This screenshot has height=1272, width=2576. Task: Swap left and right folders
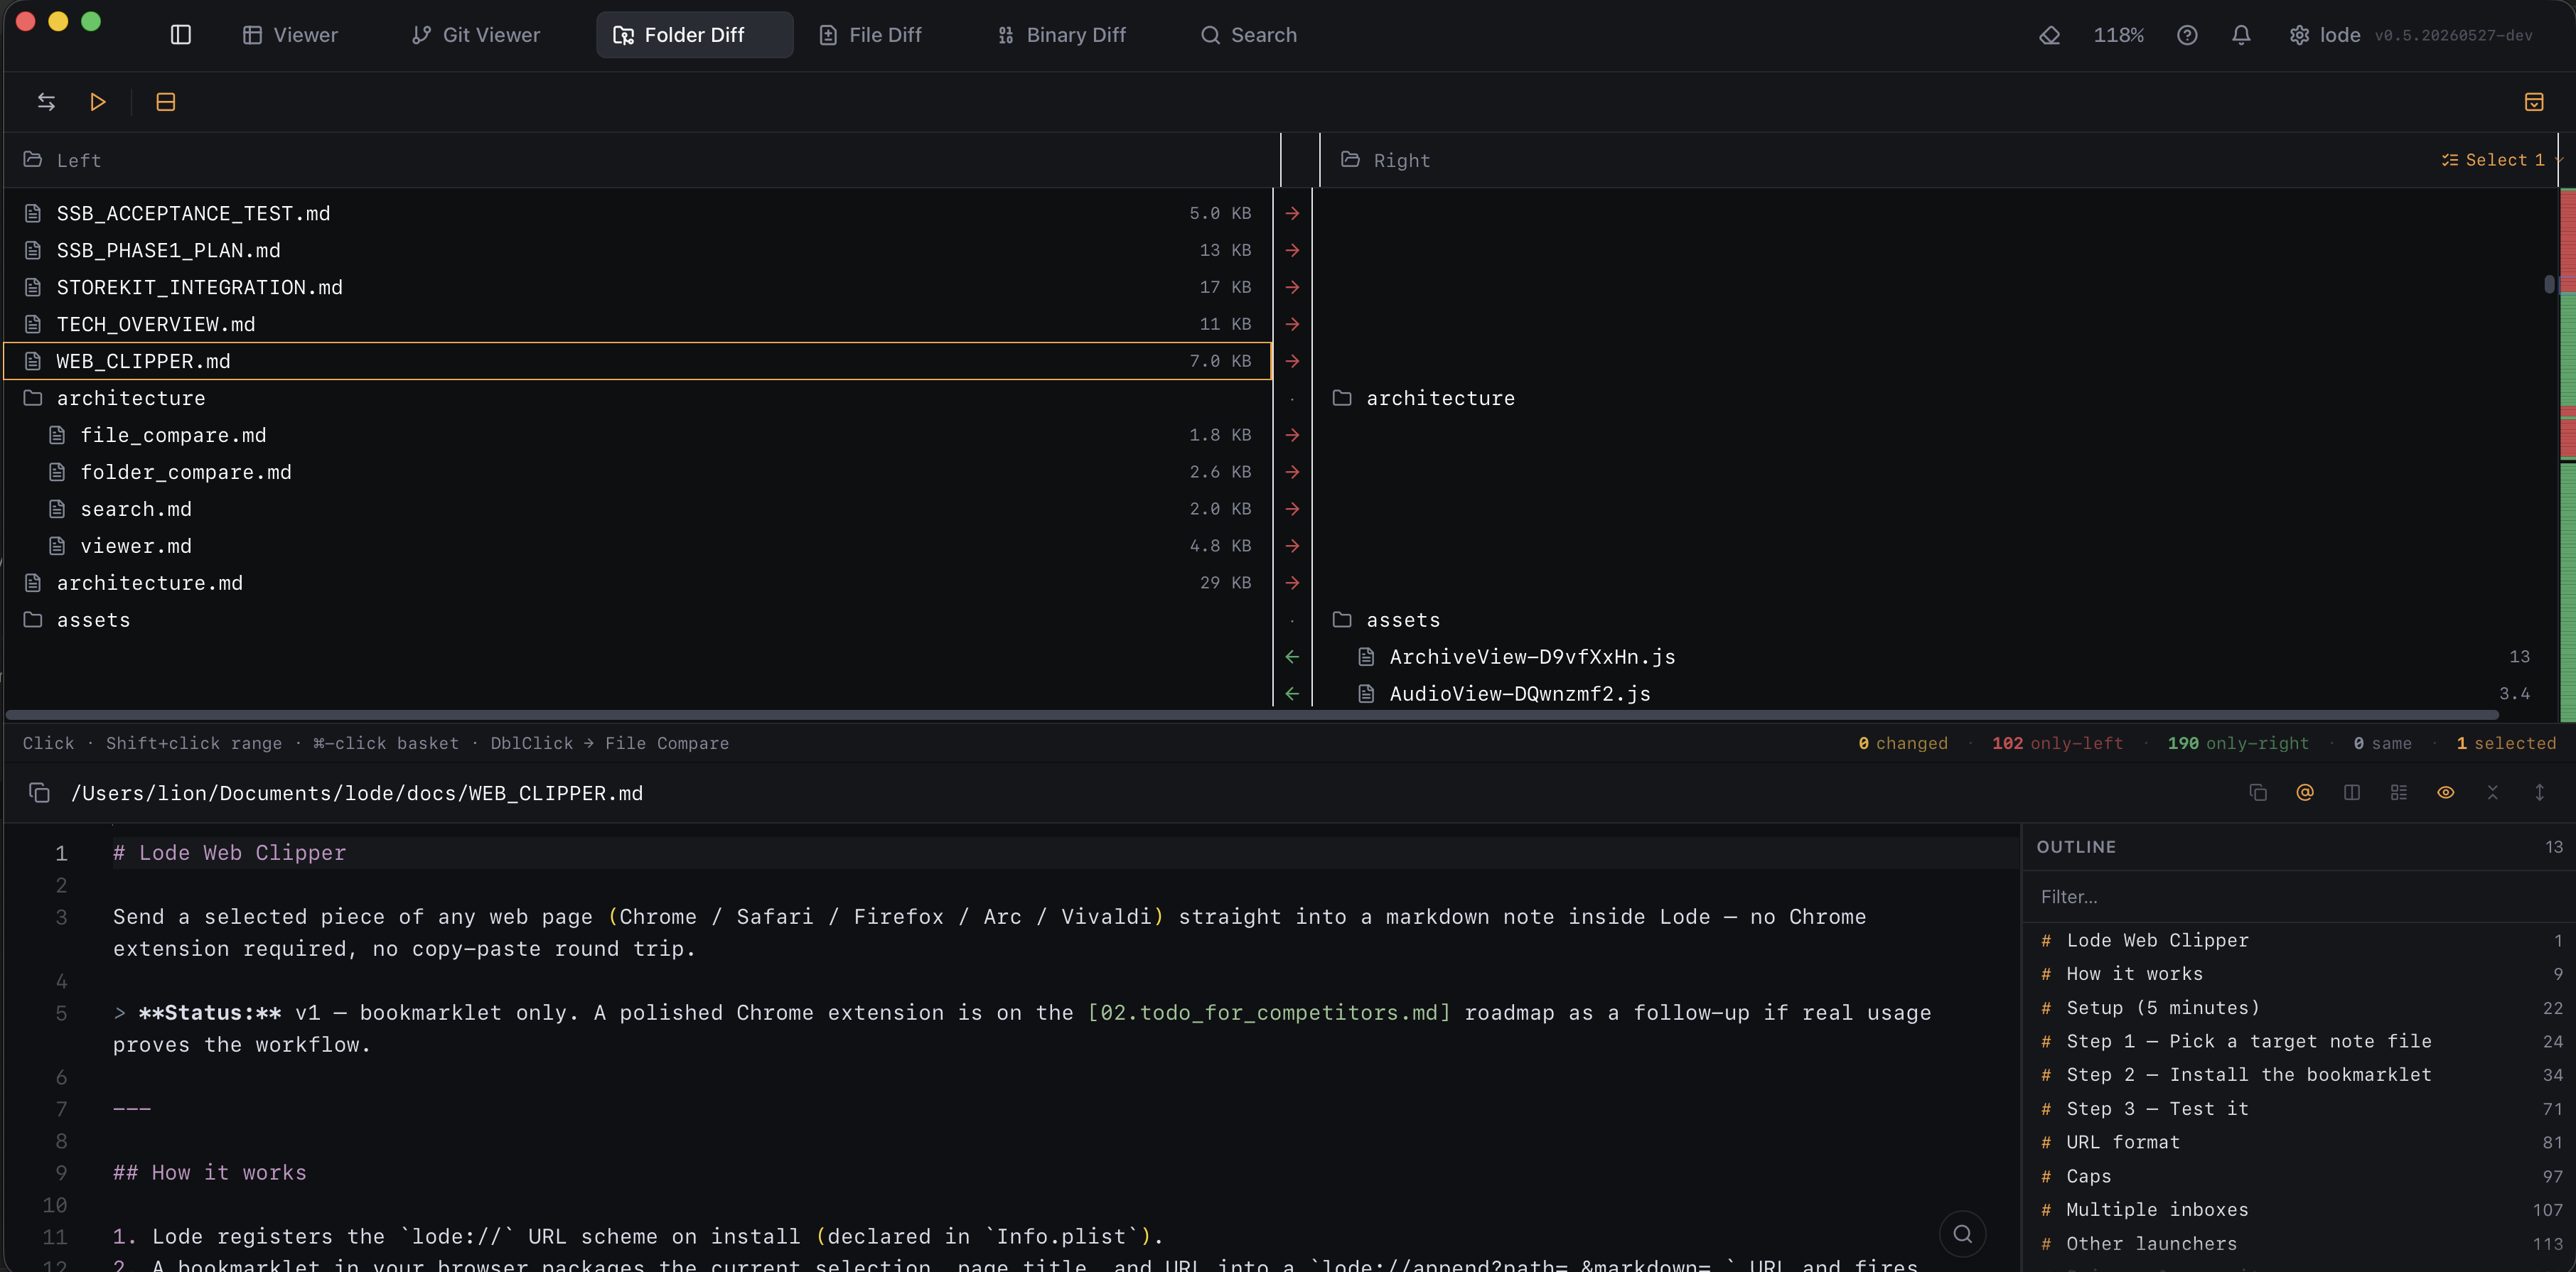click(x=46, y=102)
